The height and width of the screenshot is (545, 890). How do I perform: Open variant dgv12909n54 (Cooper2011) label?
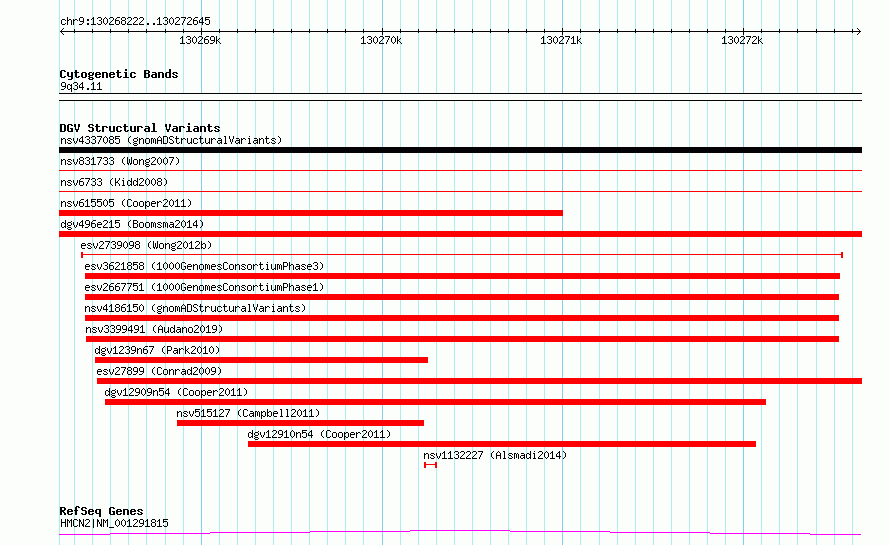point(176,392)
